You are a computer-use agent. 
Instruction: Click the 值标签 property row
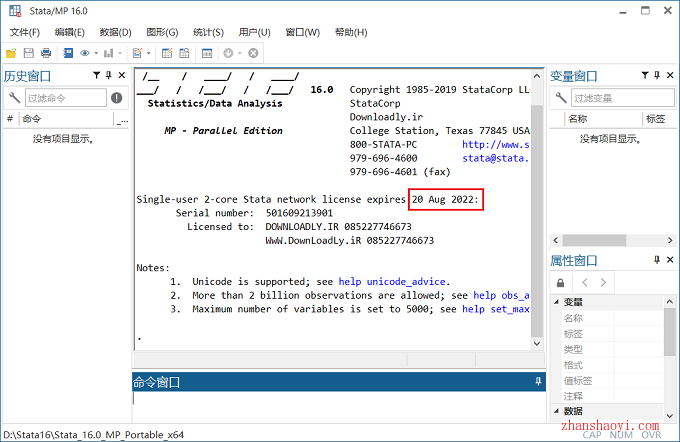[612, 380]
